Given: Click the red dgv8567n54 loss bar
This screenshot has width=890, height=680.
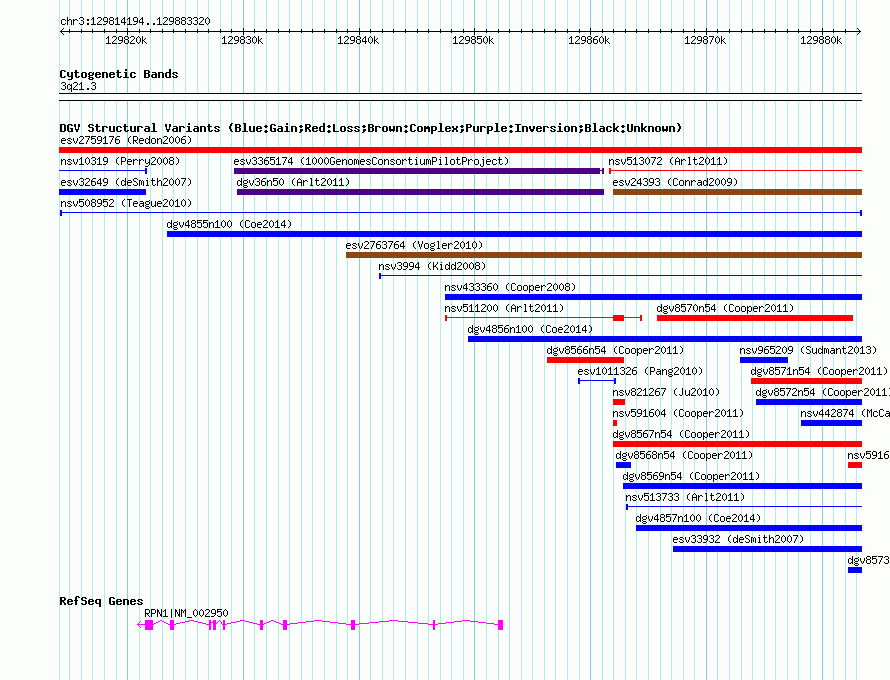Looking at the screenshot, I should (737, 444).
